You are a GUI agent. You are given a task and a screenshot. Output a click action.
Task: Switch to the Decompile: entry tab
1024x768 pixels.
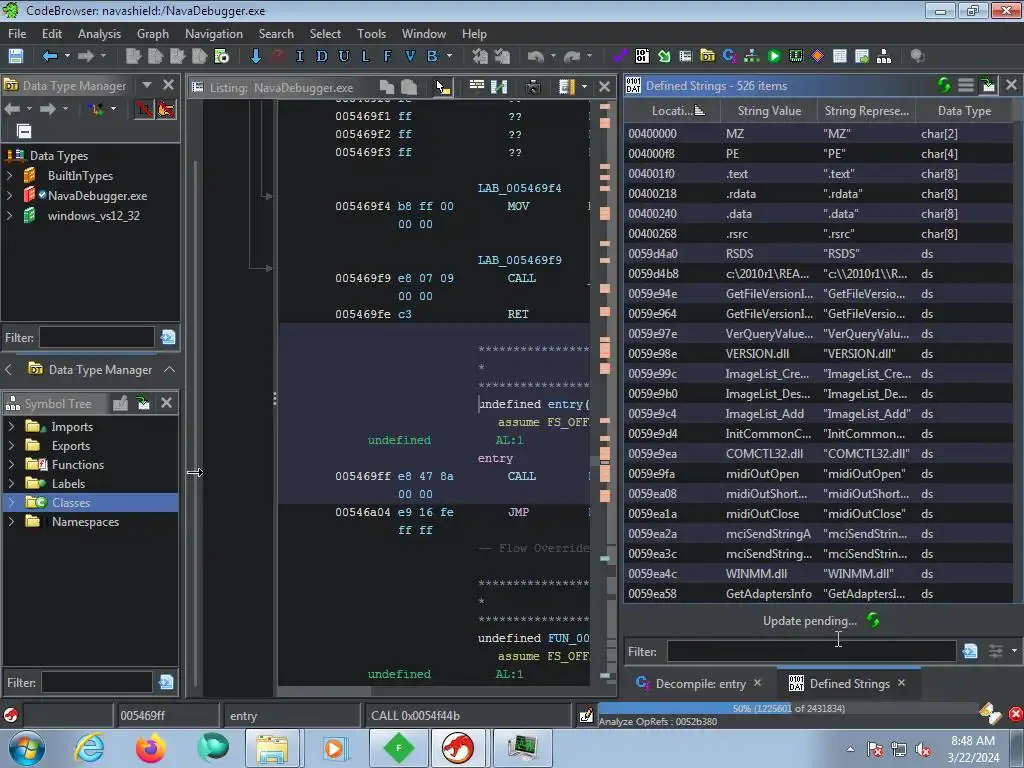pyautogui.click(x=700, y=683)
